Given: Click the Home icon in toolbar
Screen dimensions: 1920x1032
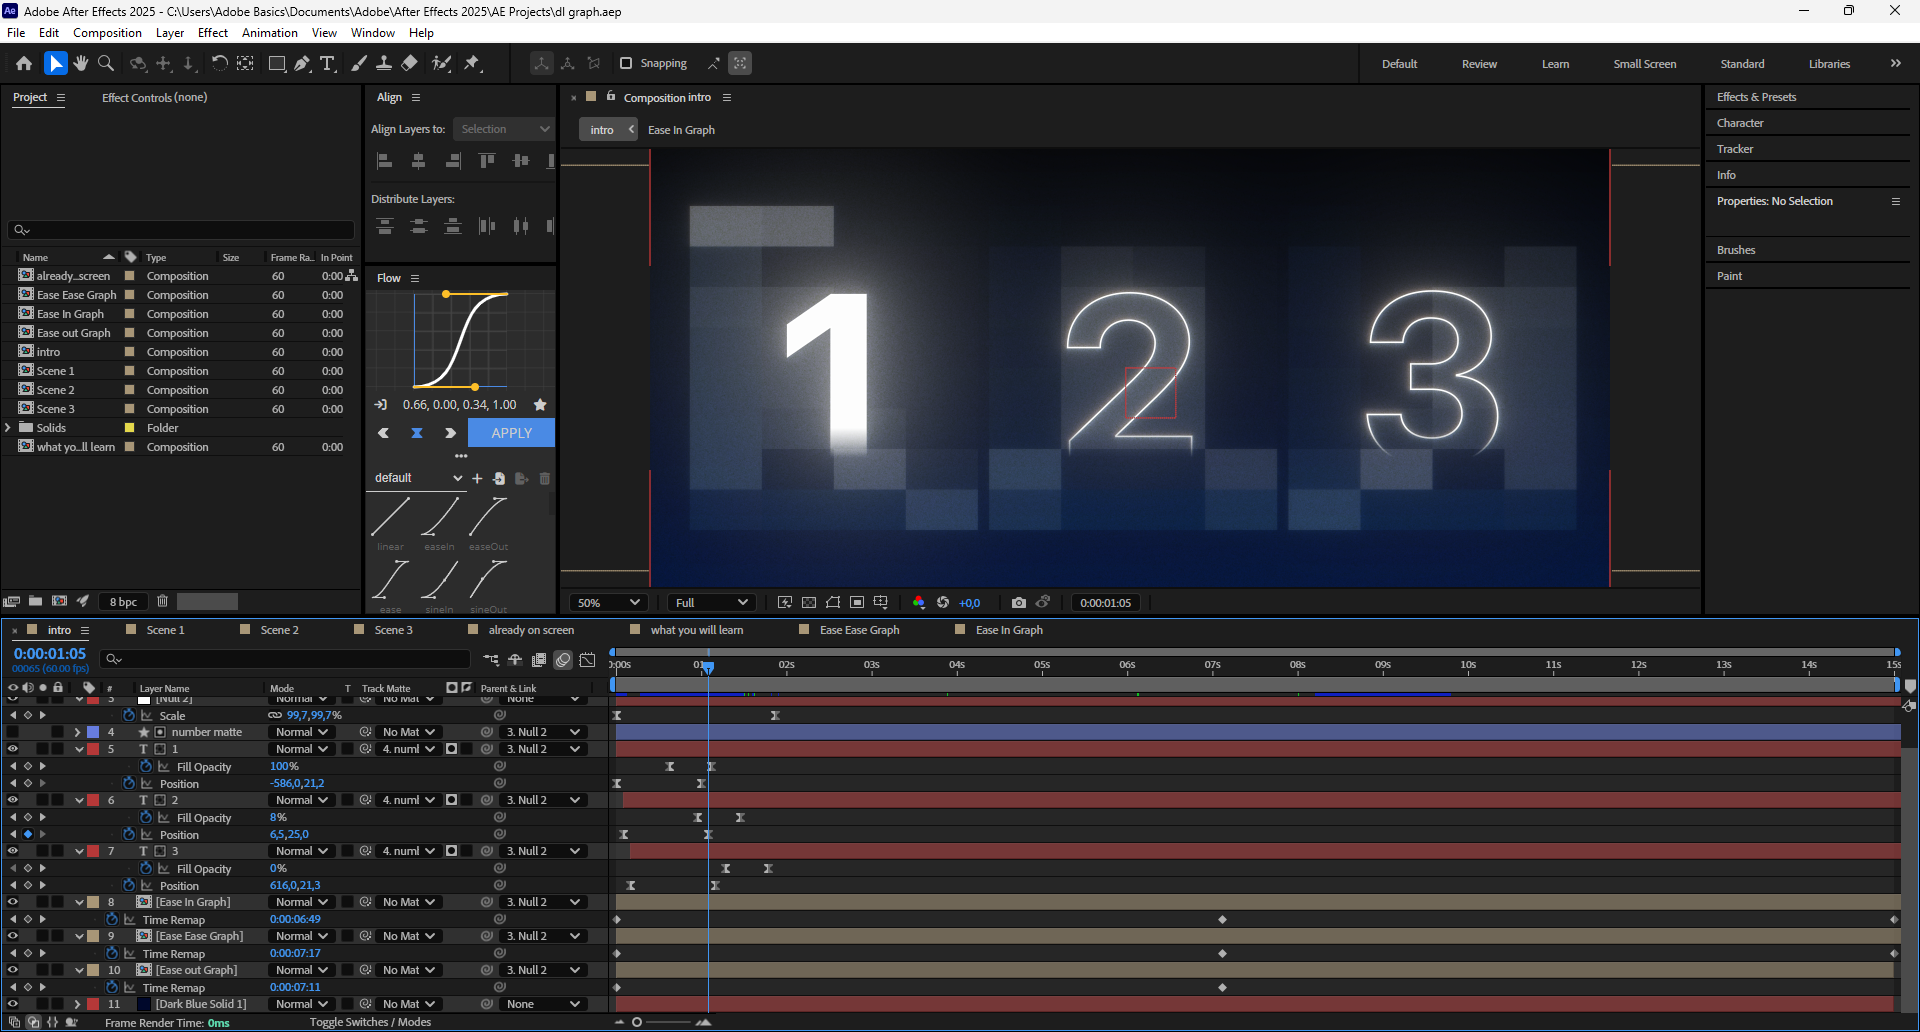Looking at the screenshot, I should pyautogui.click(x=24, y=64).
